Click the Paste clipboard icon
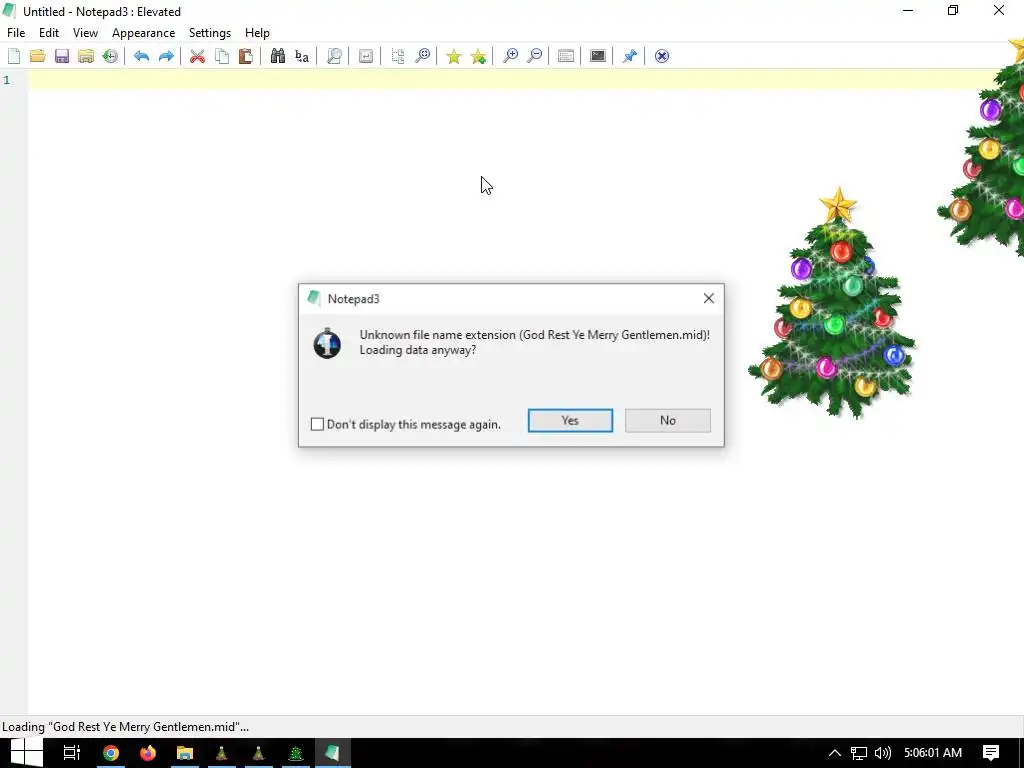This screenshot has width=1024, height=768. click(x=246, y=56)
